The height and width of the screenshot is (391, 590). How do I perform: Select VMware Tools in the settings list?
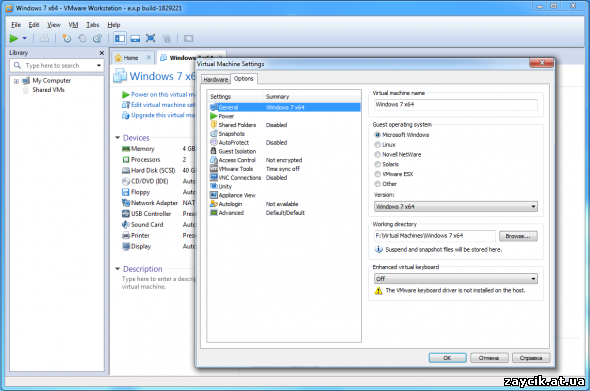(x=236, y=169)
